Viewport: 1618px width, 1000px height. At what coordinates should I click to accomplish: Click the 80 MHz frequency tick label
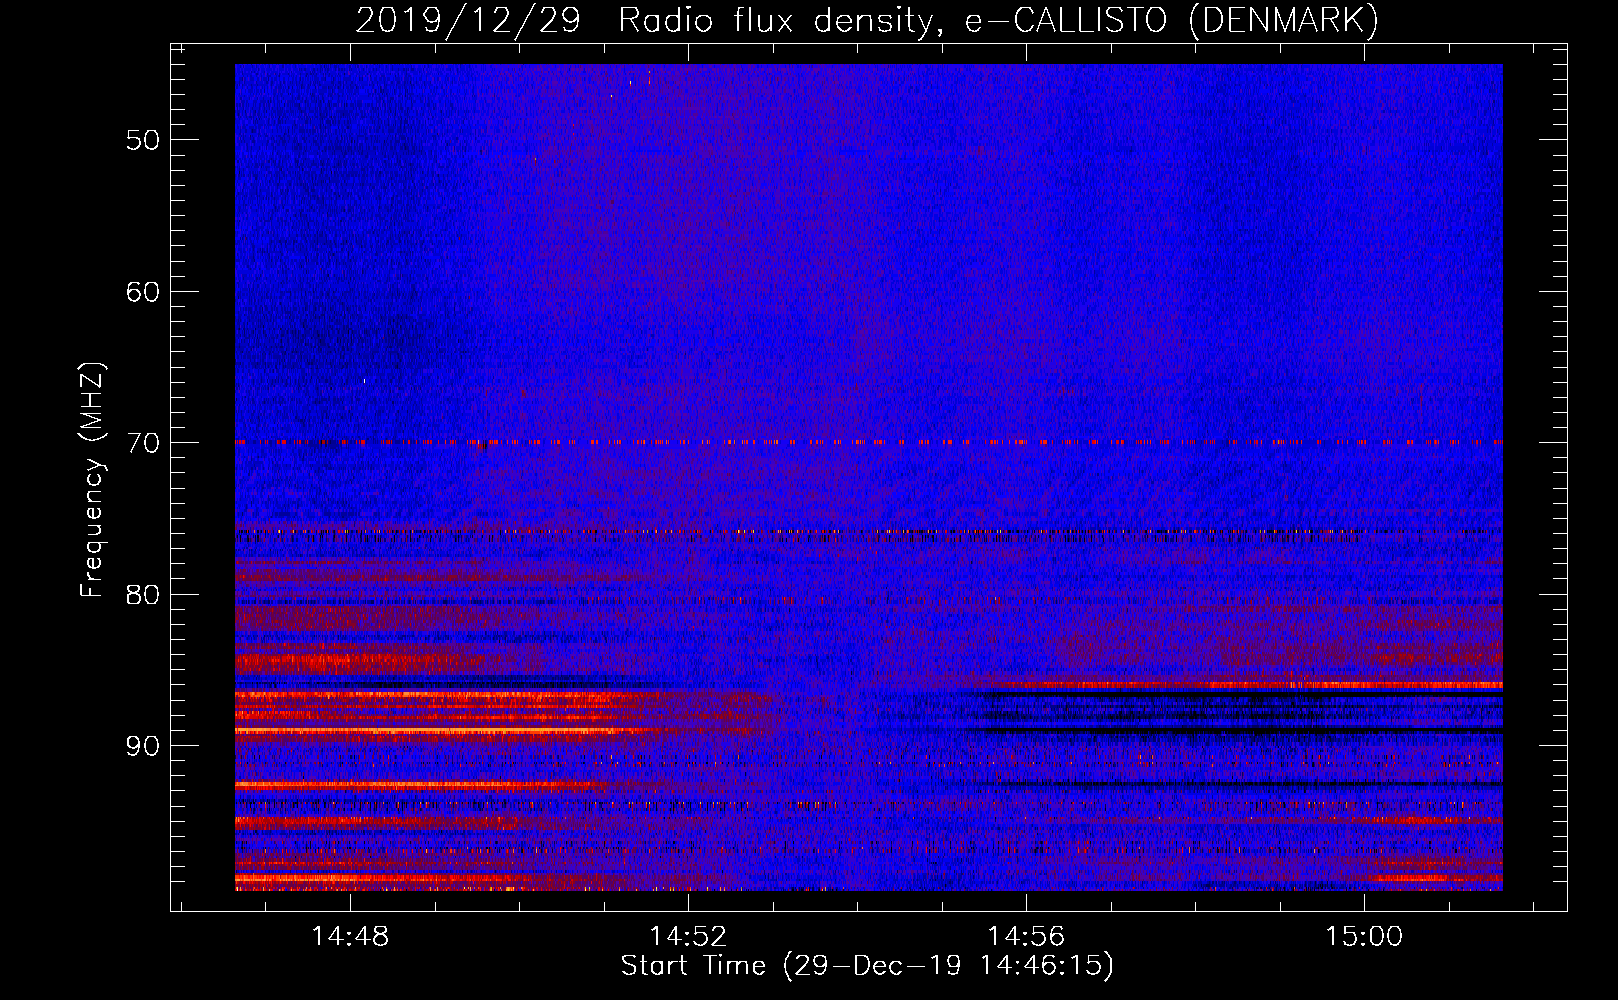coord(143,595)
